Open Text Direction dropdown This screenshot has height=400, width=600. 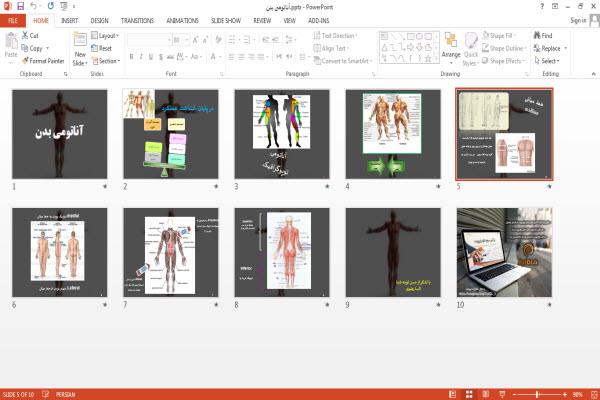[335, 36]
